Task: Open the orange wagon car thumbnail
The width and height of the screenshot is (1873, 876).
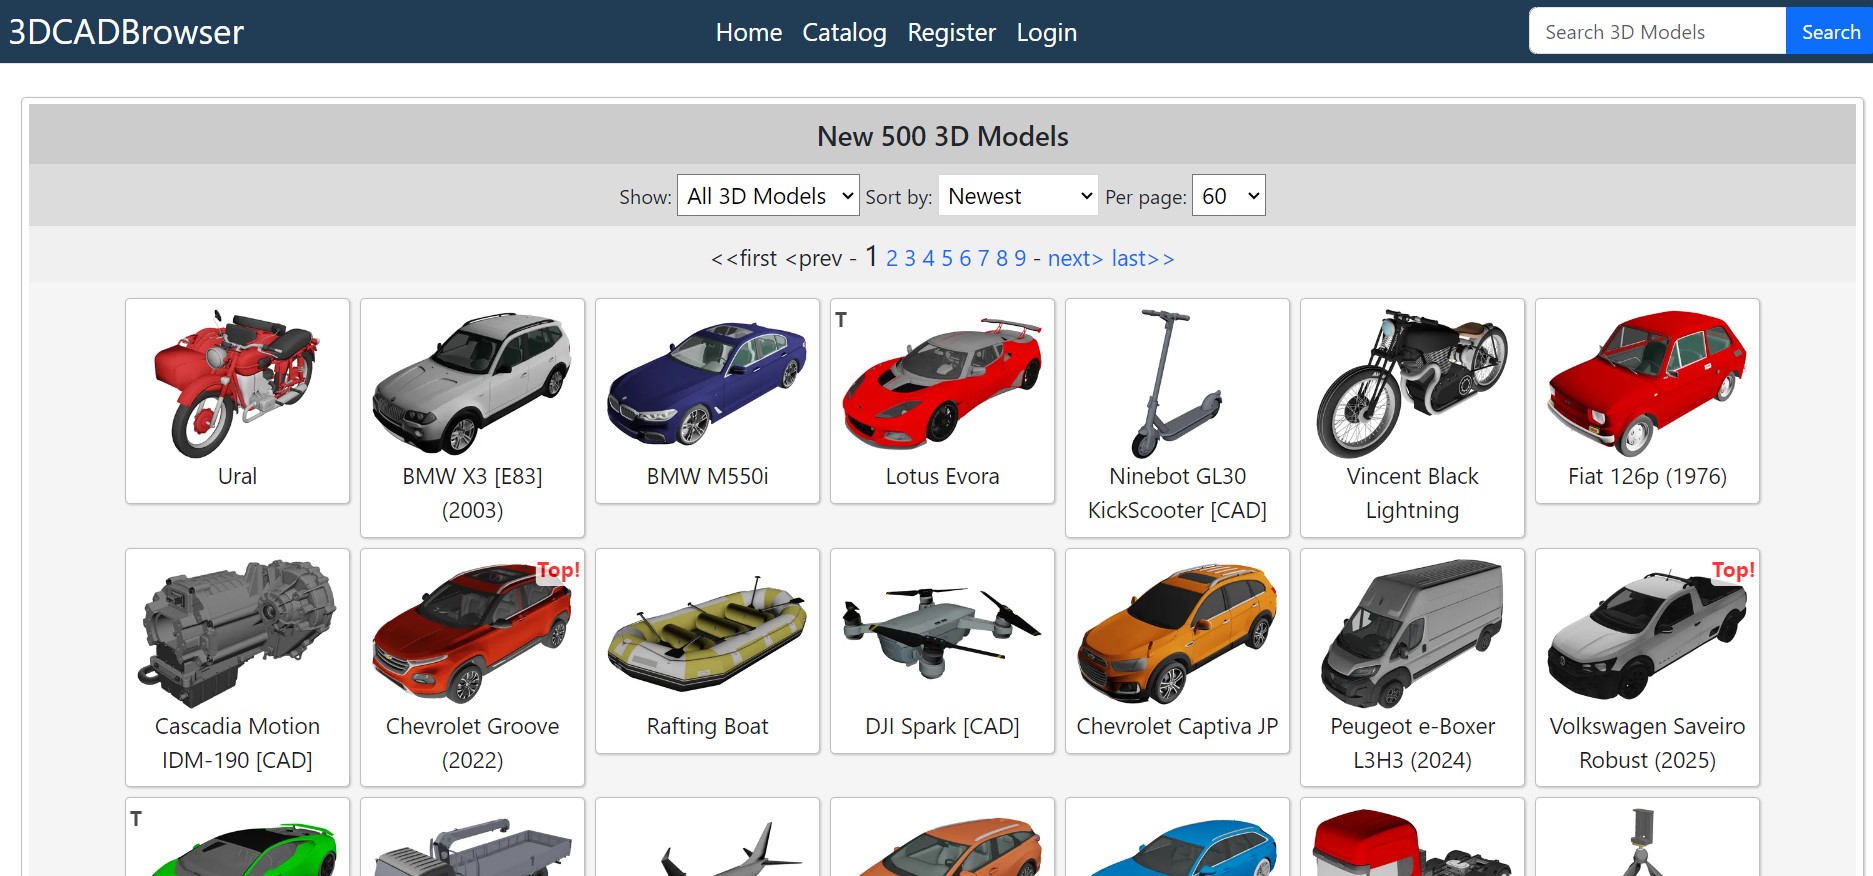Action: pyautogui.click(x=942, y=846)
